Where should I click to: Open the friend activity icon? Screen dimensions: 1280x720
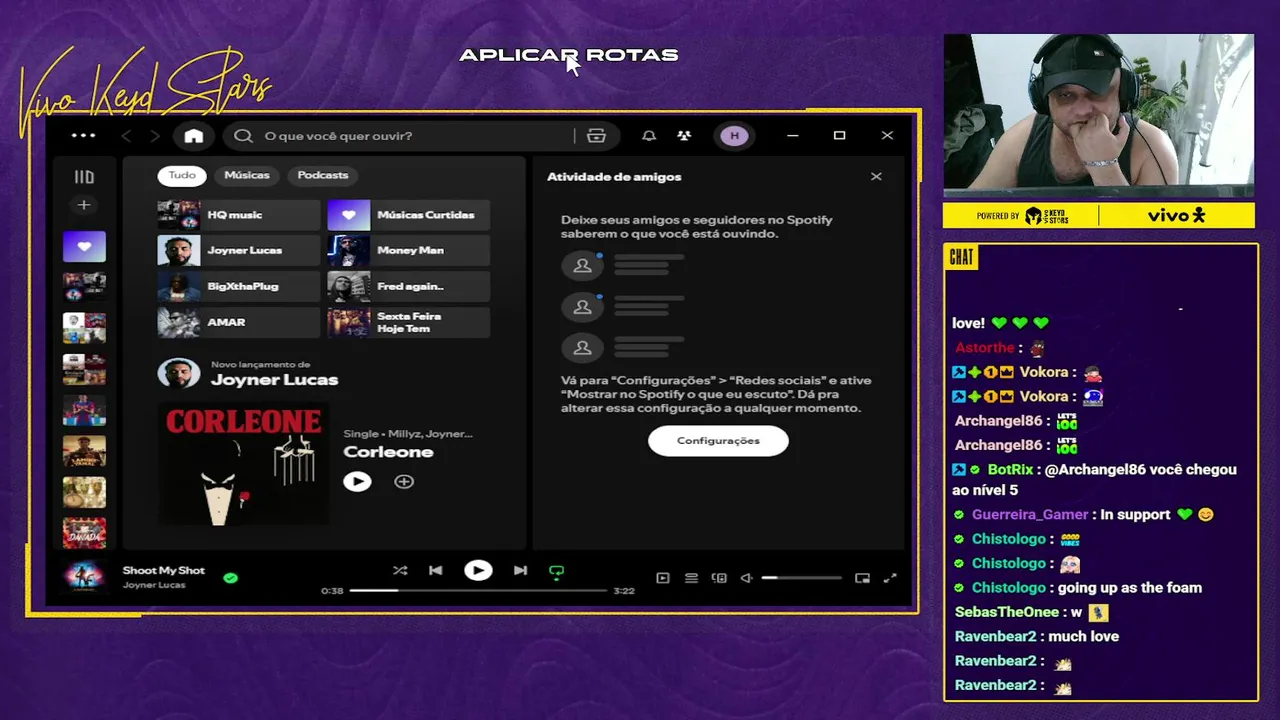[684, 136]
